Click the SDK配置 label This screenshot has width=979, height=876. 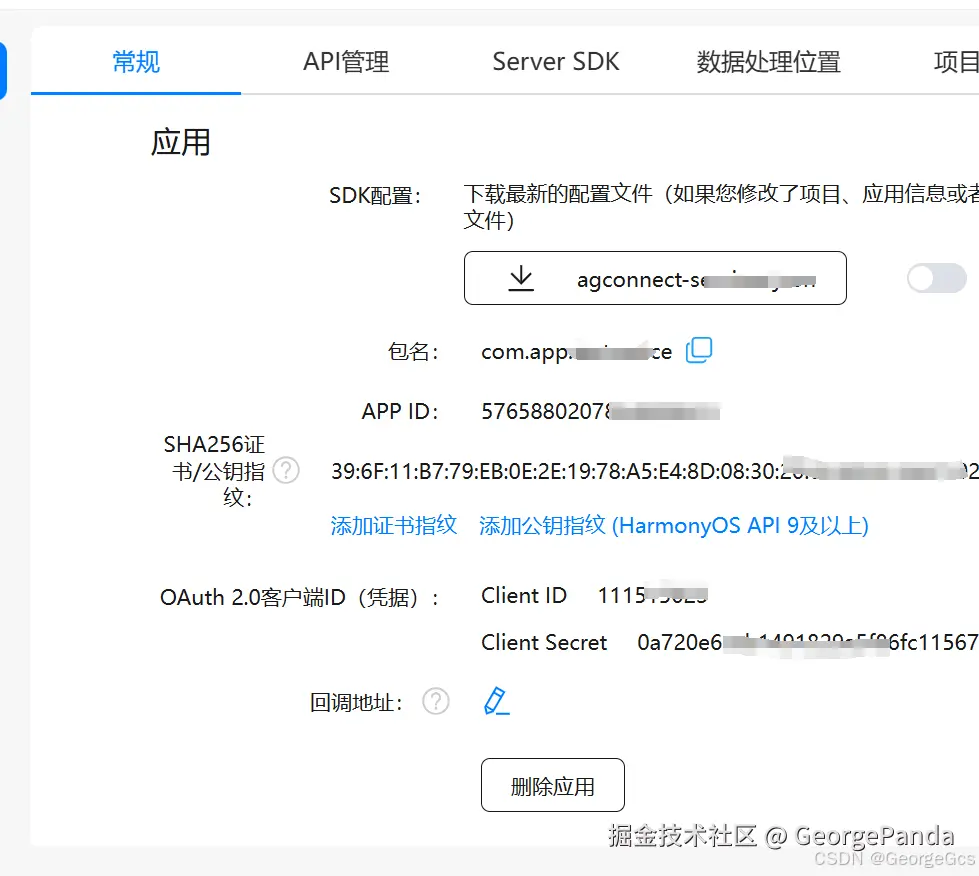pos(375,195)
